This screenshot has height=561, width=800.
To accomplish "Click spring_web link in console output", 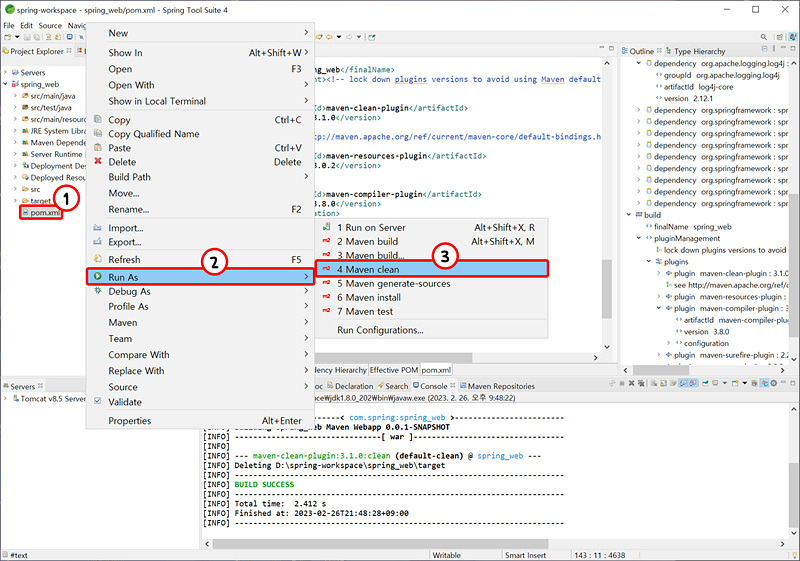I will click(x=500, y=456).
